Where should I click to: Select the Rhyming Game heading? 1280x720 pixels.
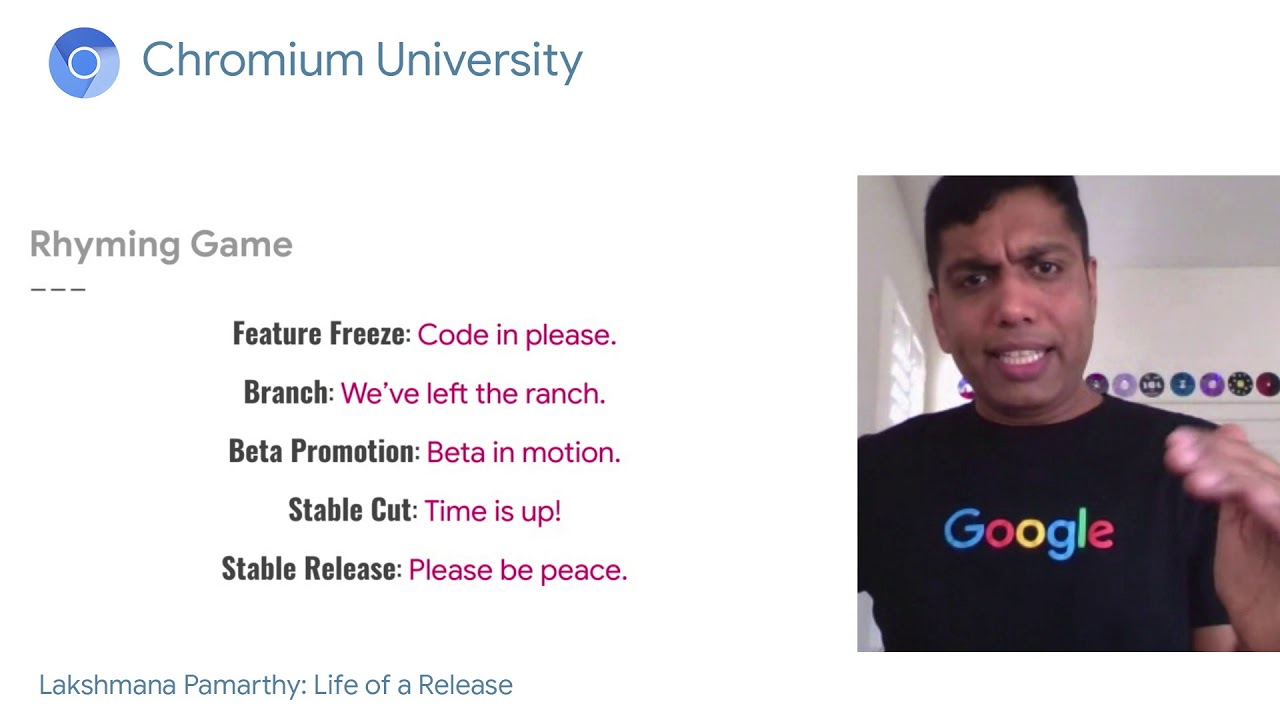161,245
